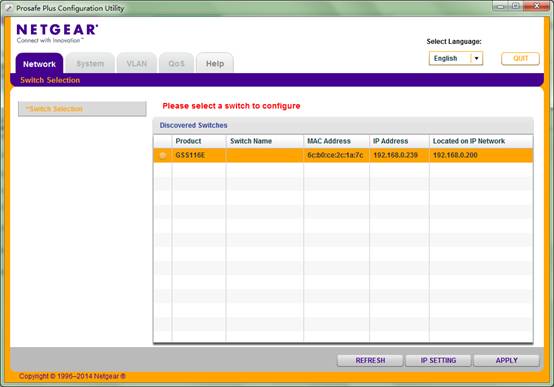Expand the English language dropdown arrow
Viewport: 554px width, 387px height.
point(476,58)
